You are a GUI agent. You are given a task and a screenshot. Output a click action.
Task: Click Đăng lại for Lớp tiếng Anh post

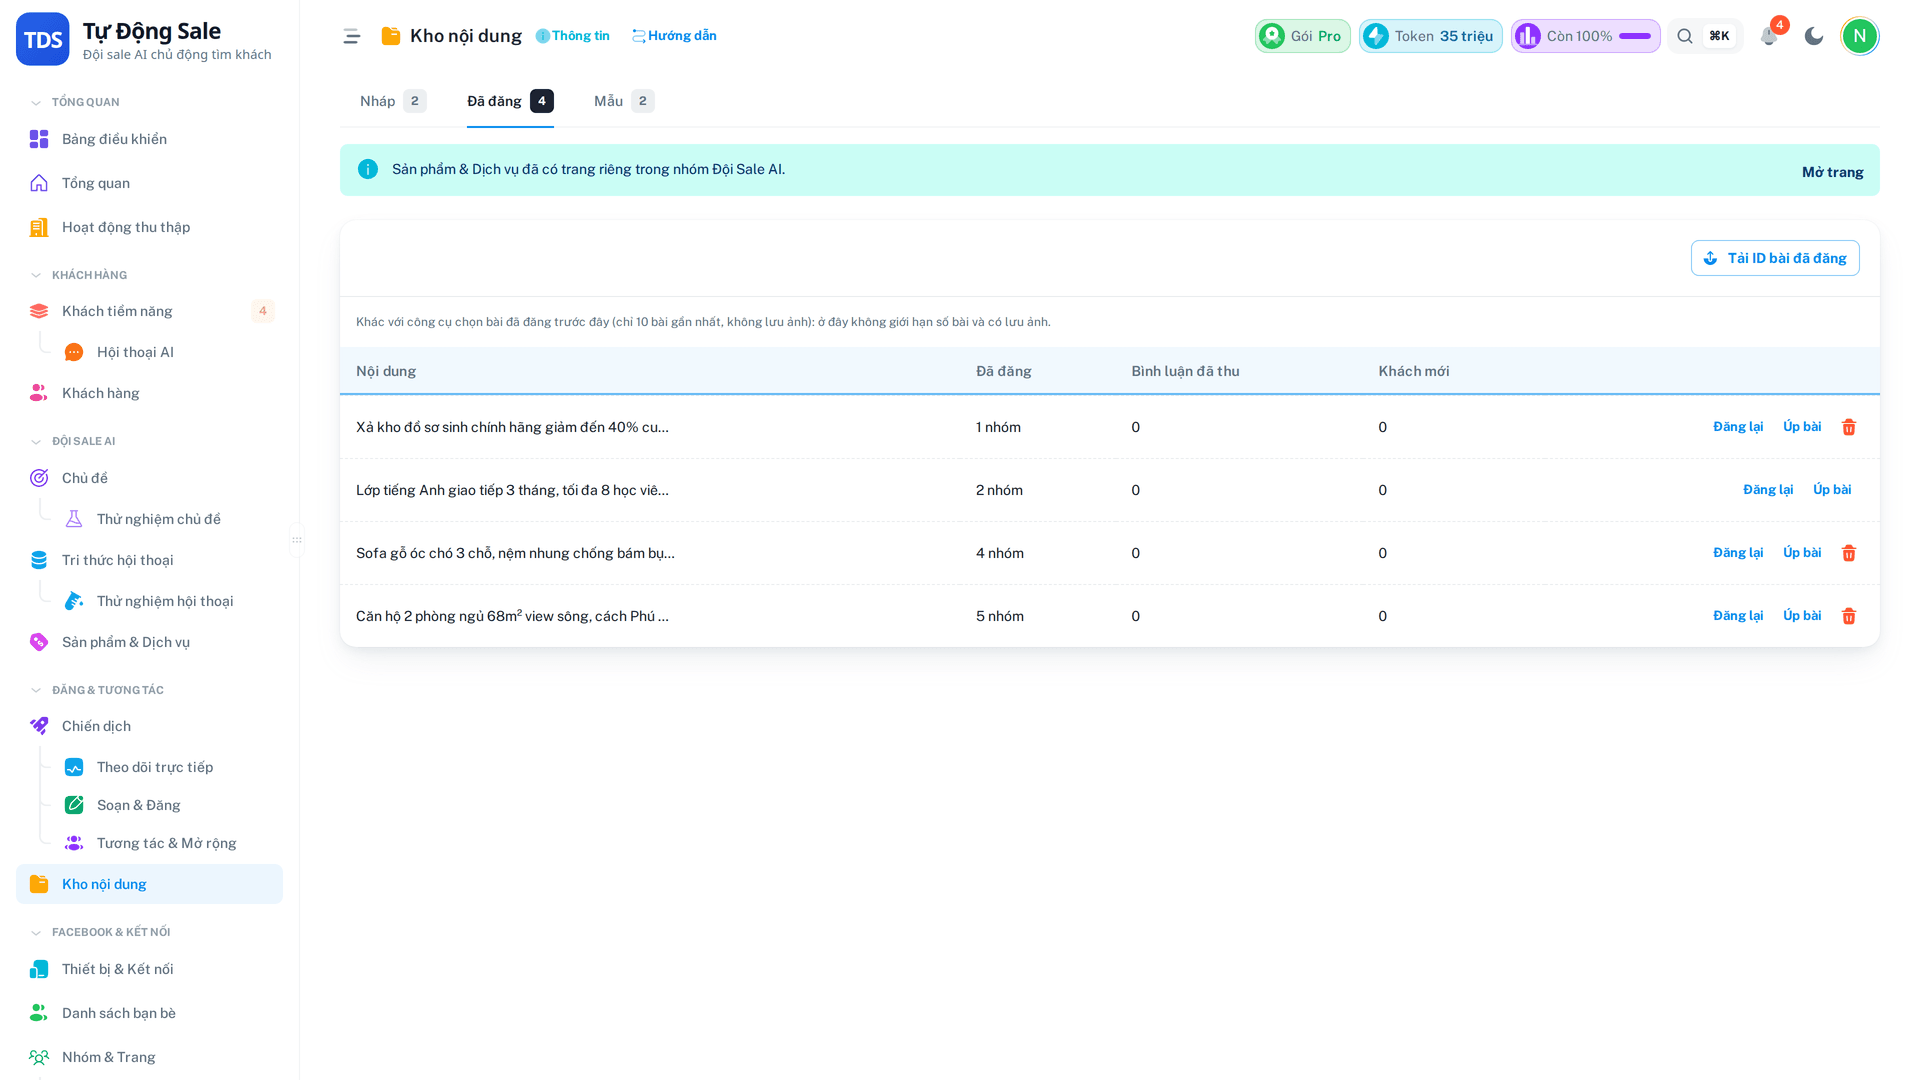pyautogui.click(x=1768, y=490)
